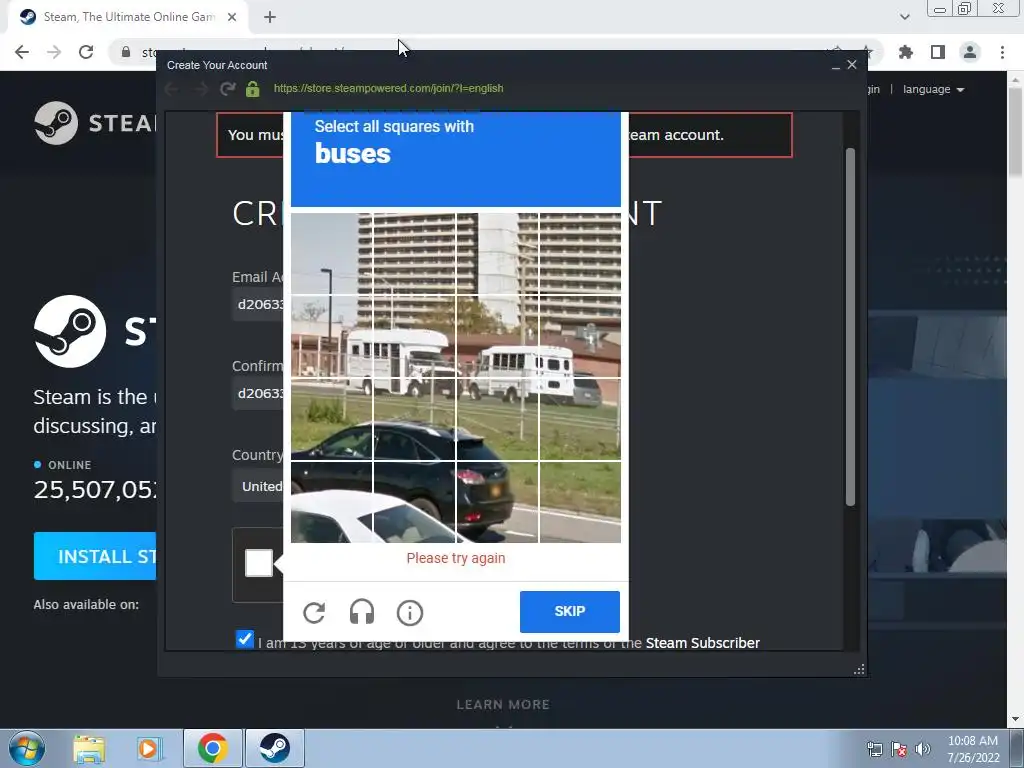Select captcha tile with SUV tail light
This screenshot has height=768, width=1024.
[497, 502]
